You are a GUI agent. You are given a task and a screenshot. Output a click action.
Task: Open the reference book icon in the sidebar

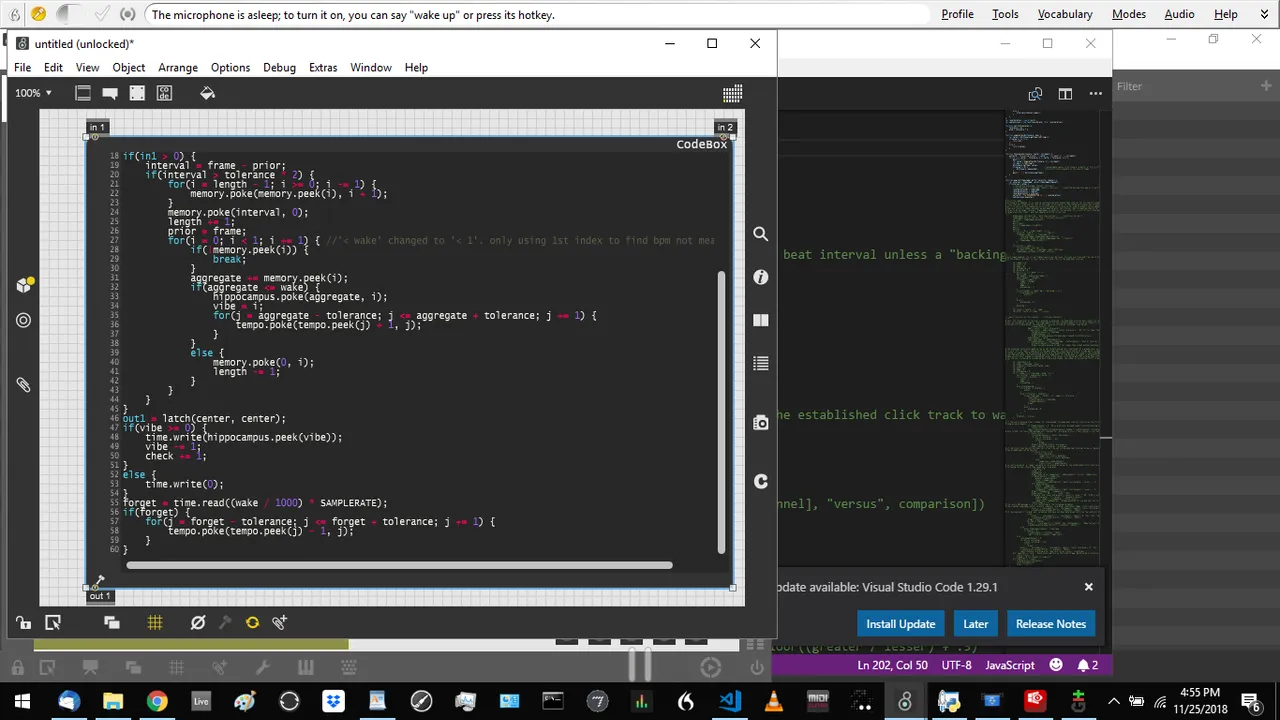[x=761, y=320]
